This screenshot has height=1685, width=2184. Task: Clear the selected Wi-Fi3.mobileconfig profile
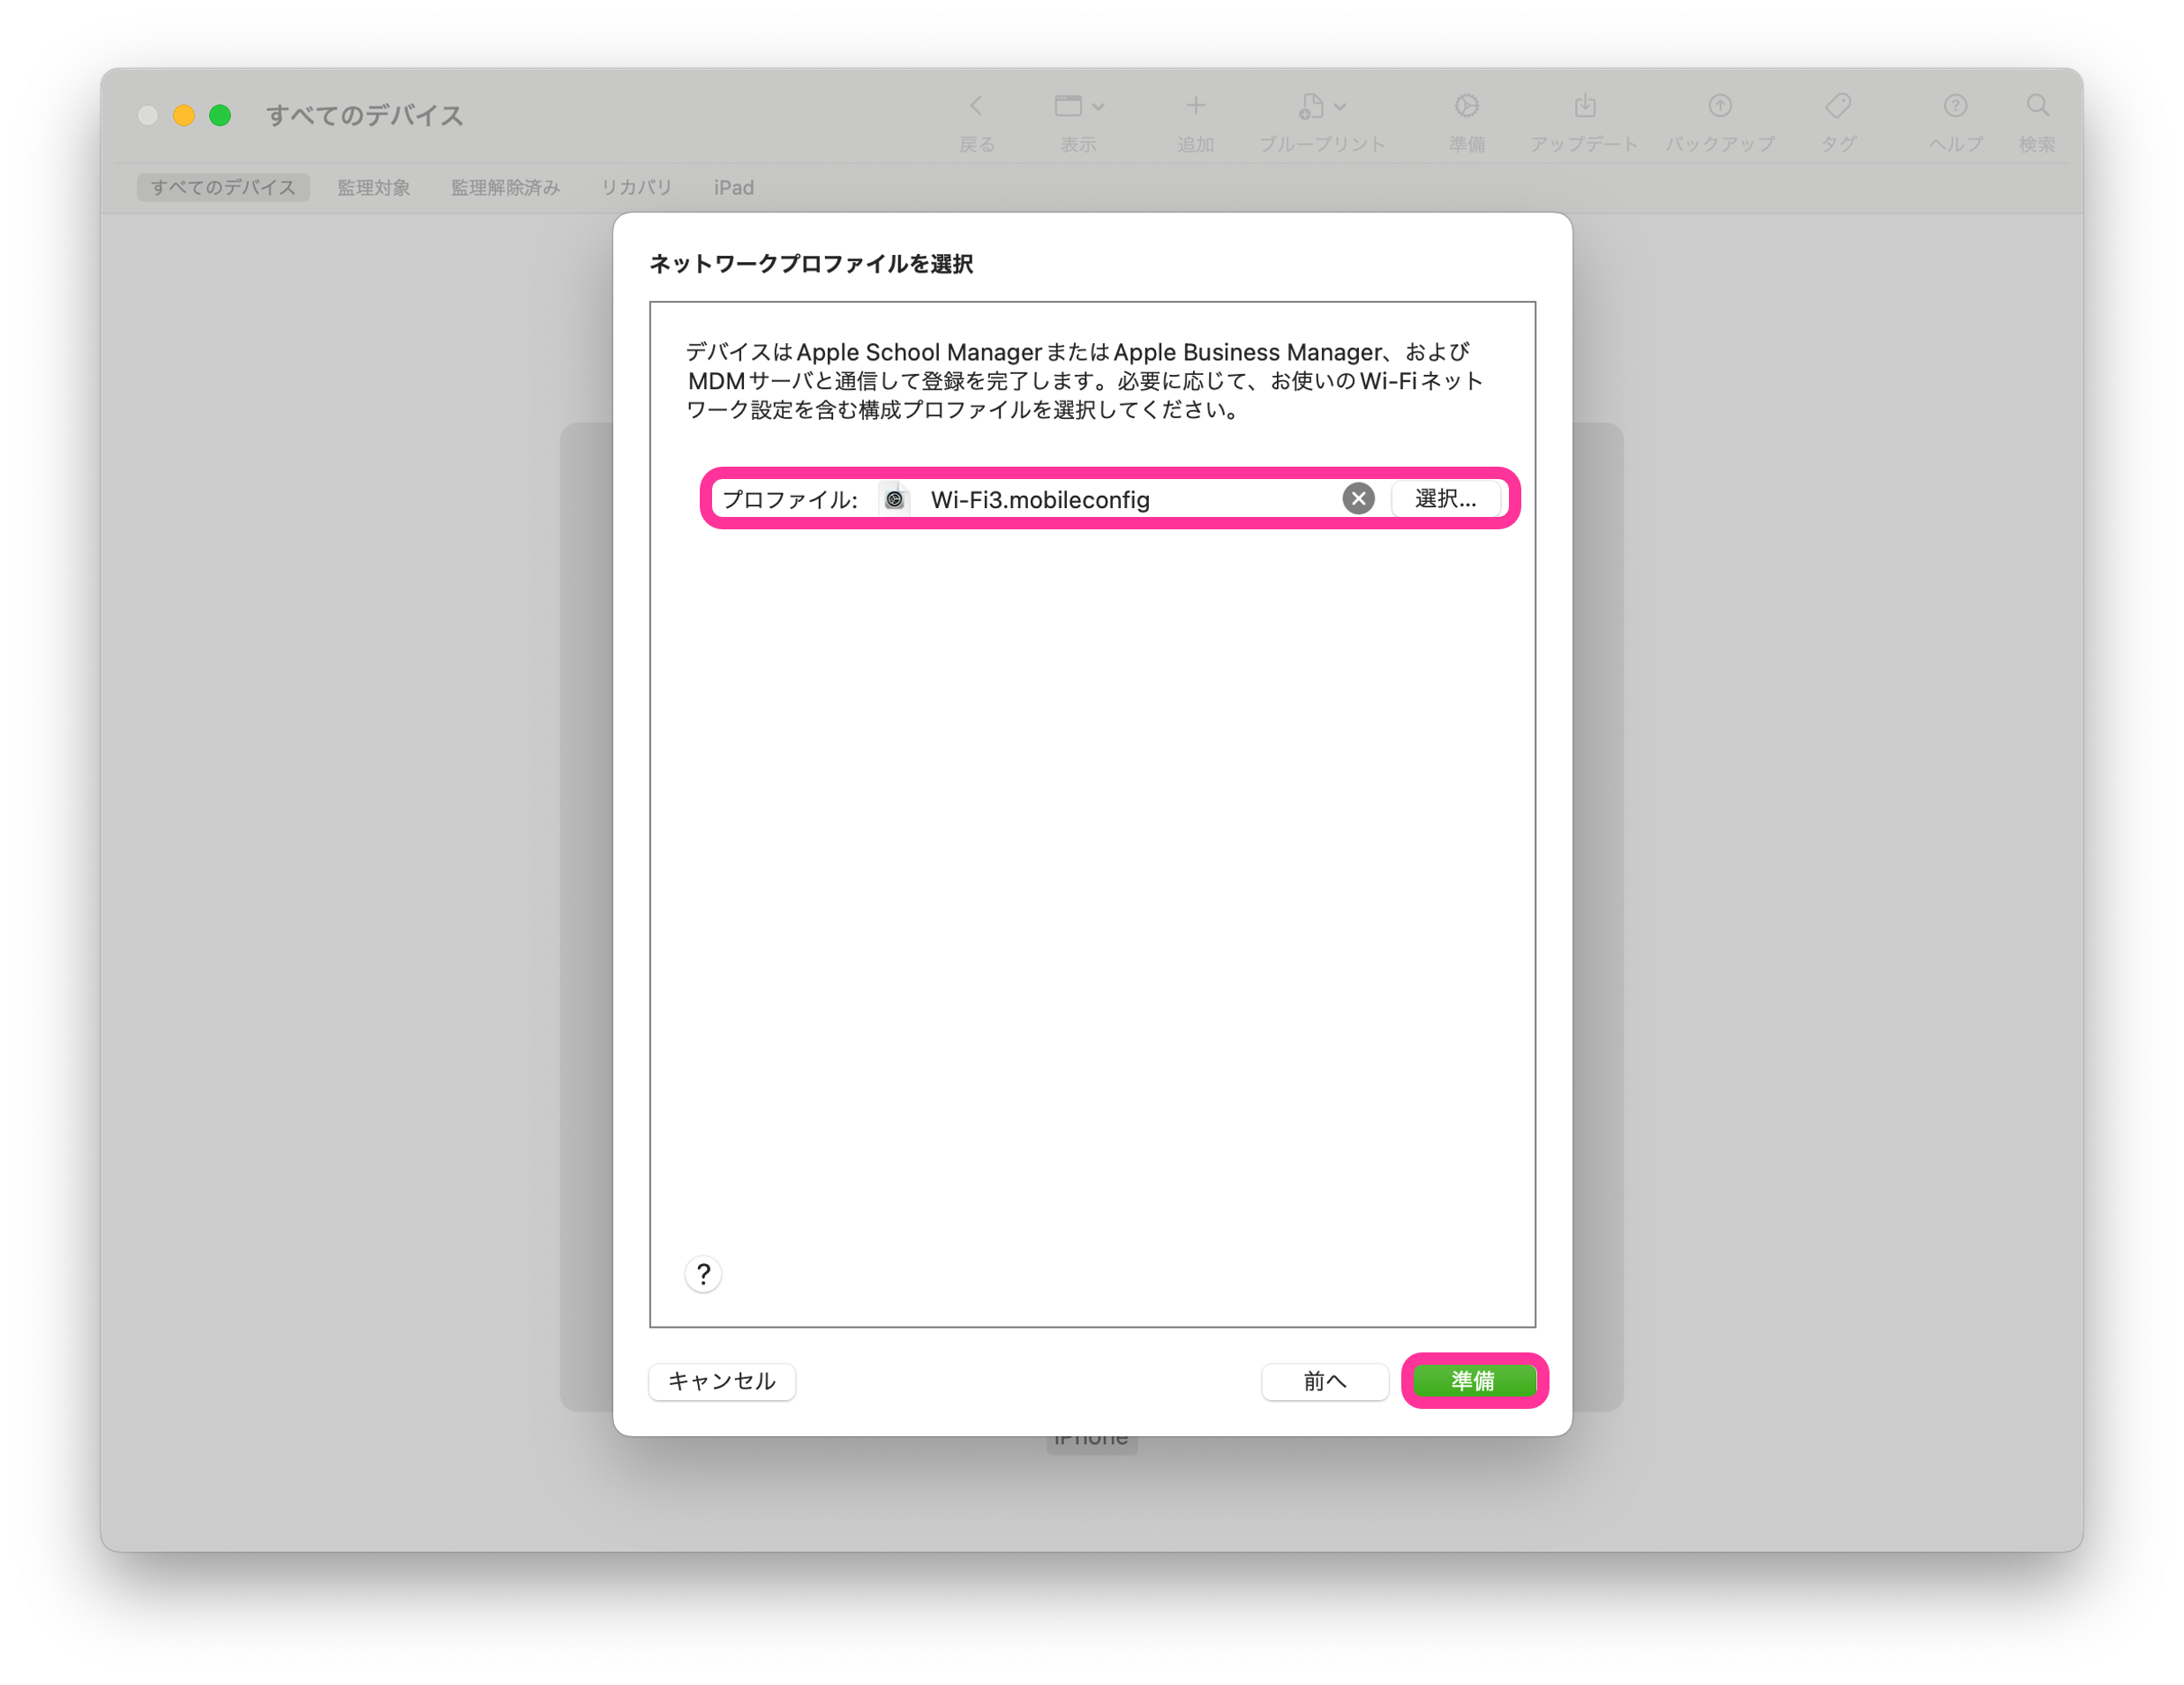[x=1357, y=499]
